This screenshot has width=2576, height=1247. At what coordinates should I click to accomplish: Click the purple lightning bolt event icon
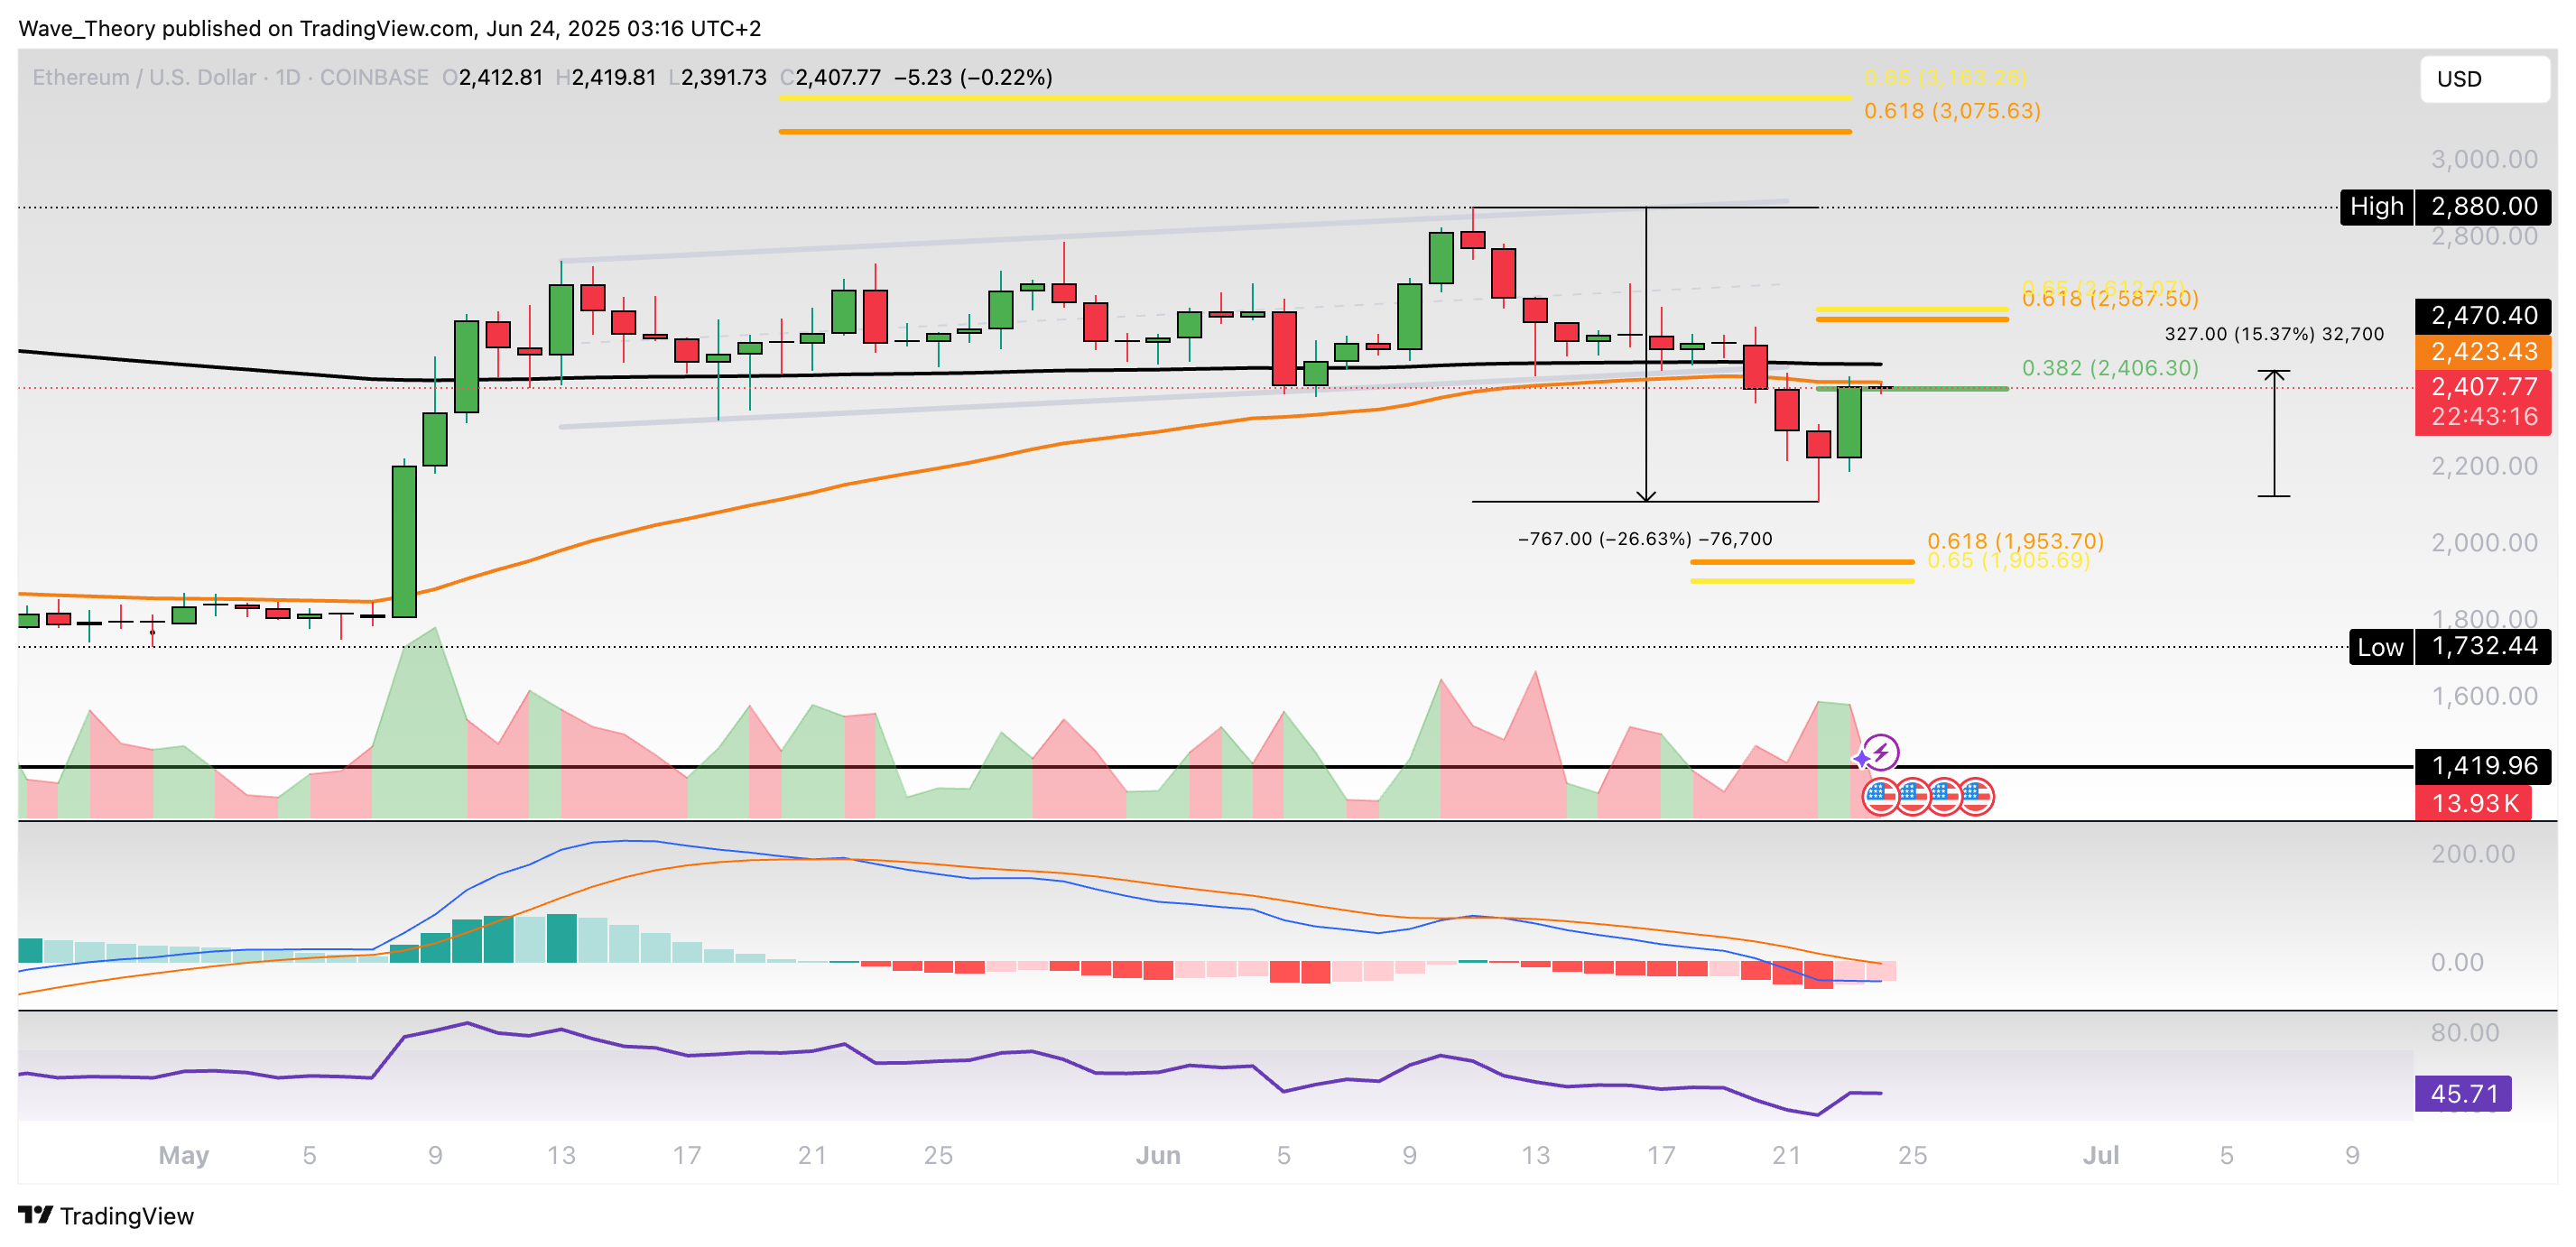[x=1881, y=752]
